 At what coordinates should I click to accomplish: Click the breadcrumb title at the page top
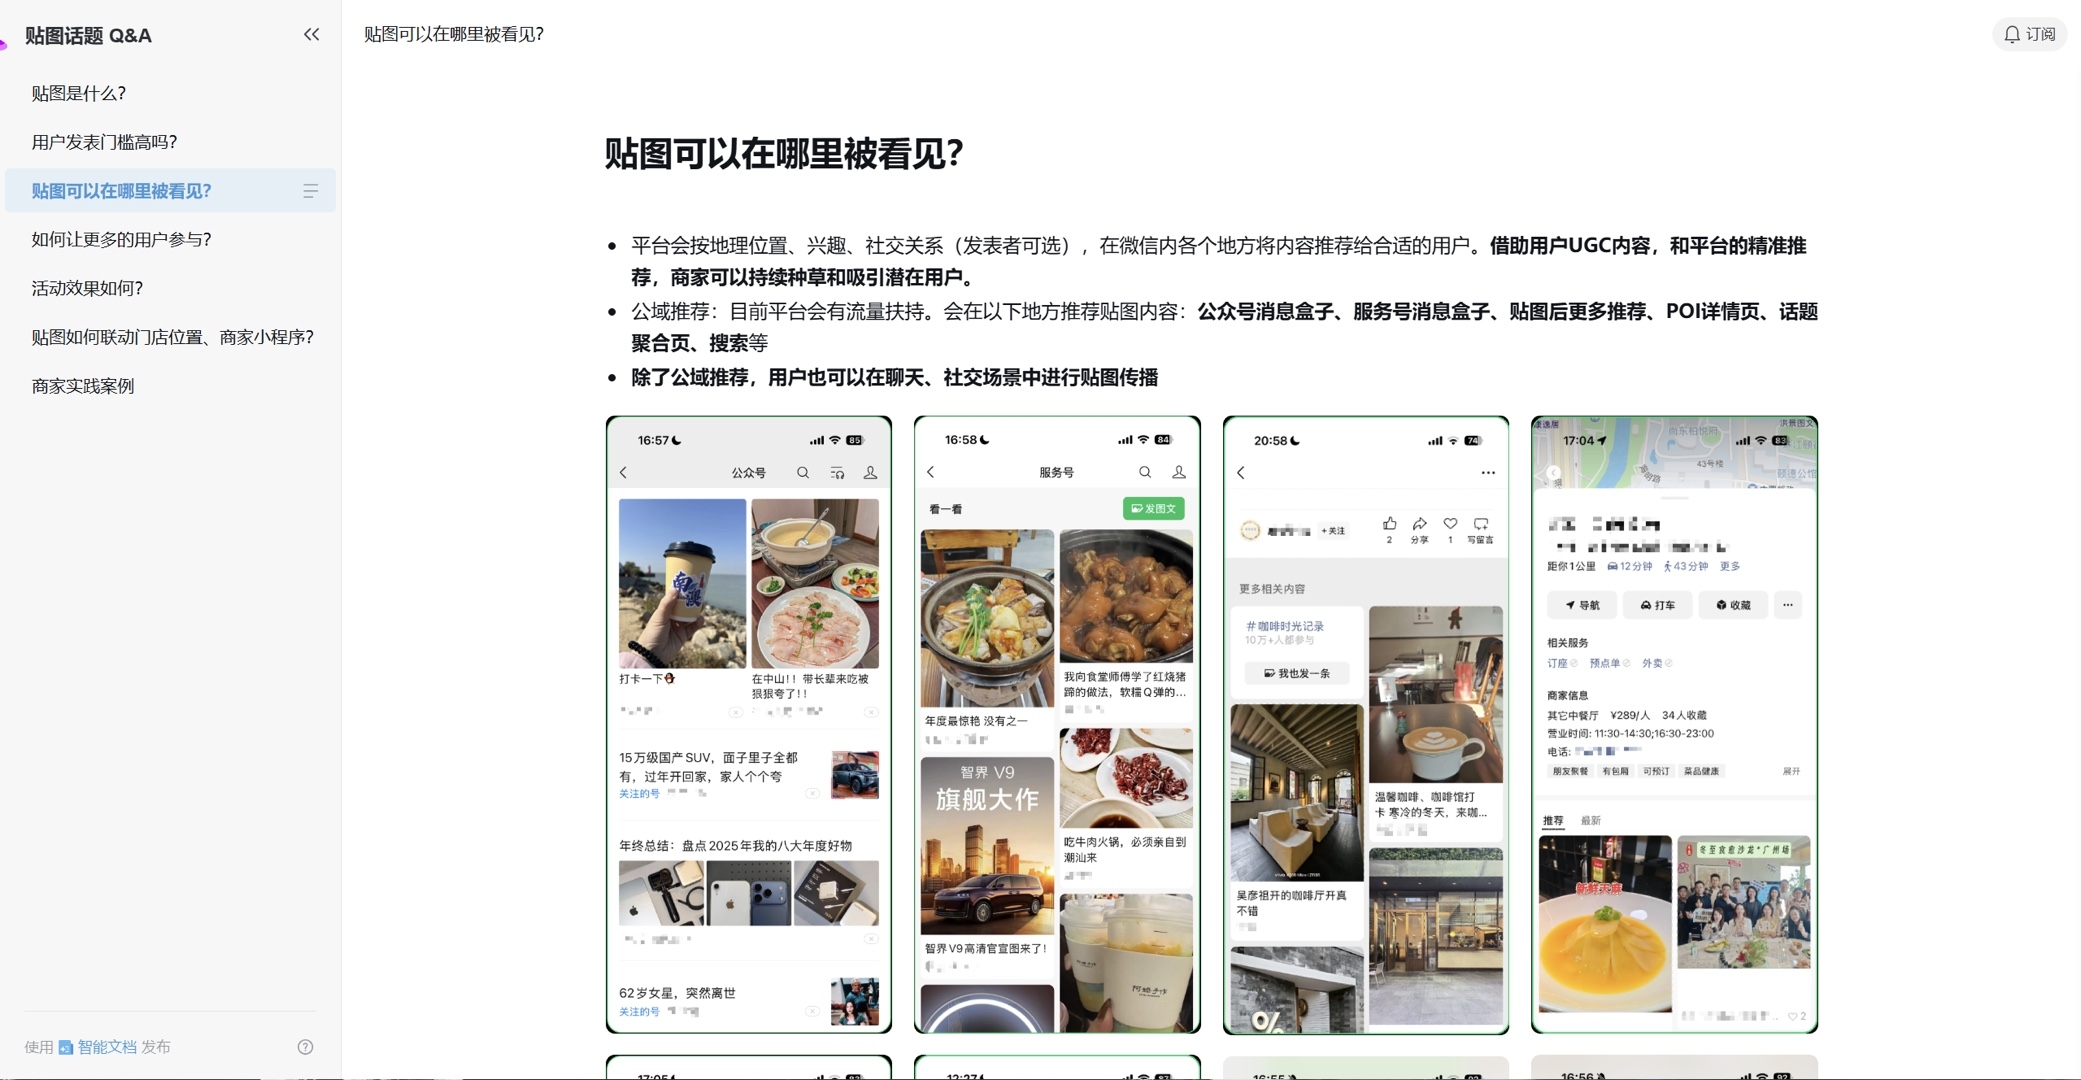(x=454, y=34)
